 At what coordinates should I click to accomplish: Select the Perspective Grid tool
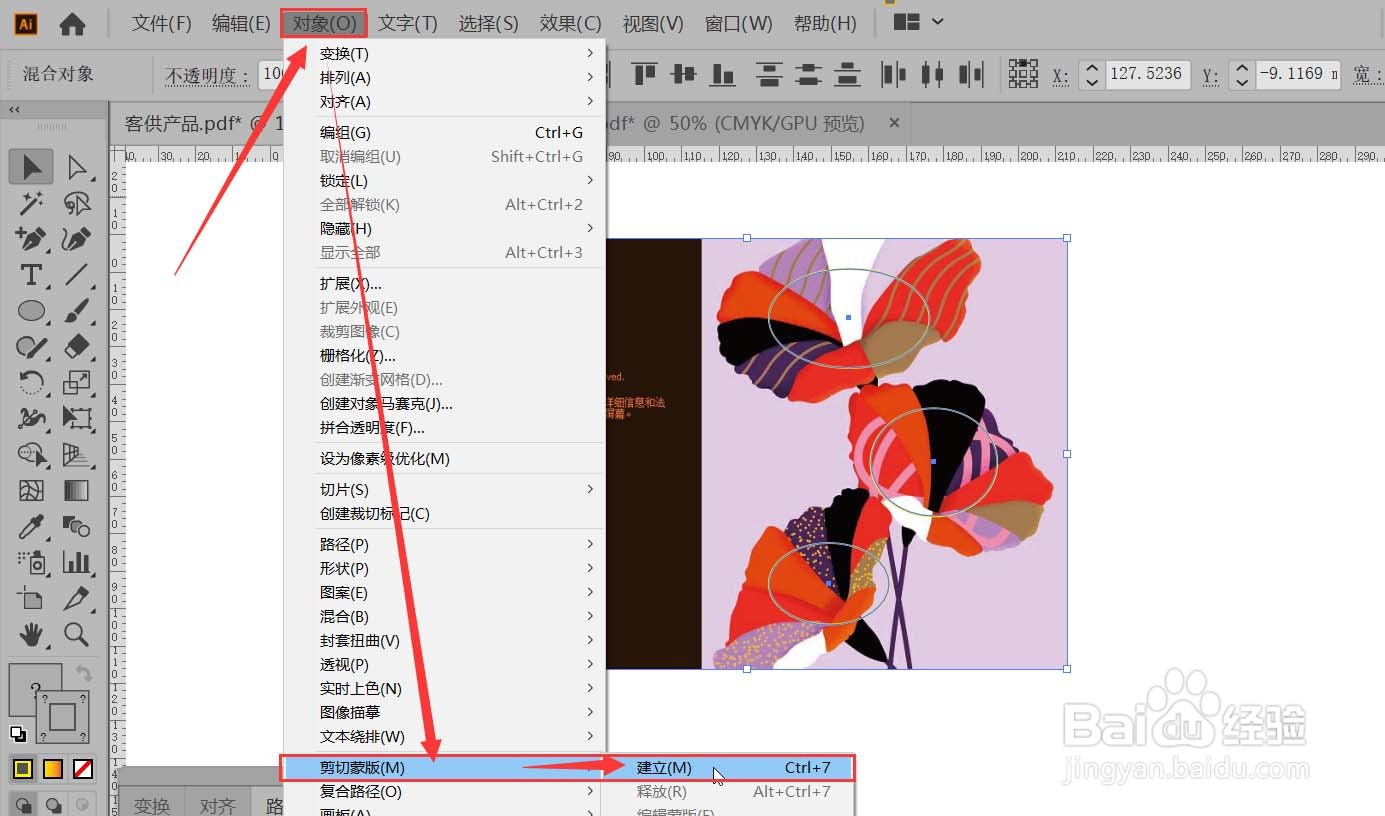click(x=77, y=454)
